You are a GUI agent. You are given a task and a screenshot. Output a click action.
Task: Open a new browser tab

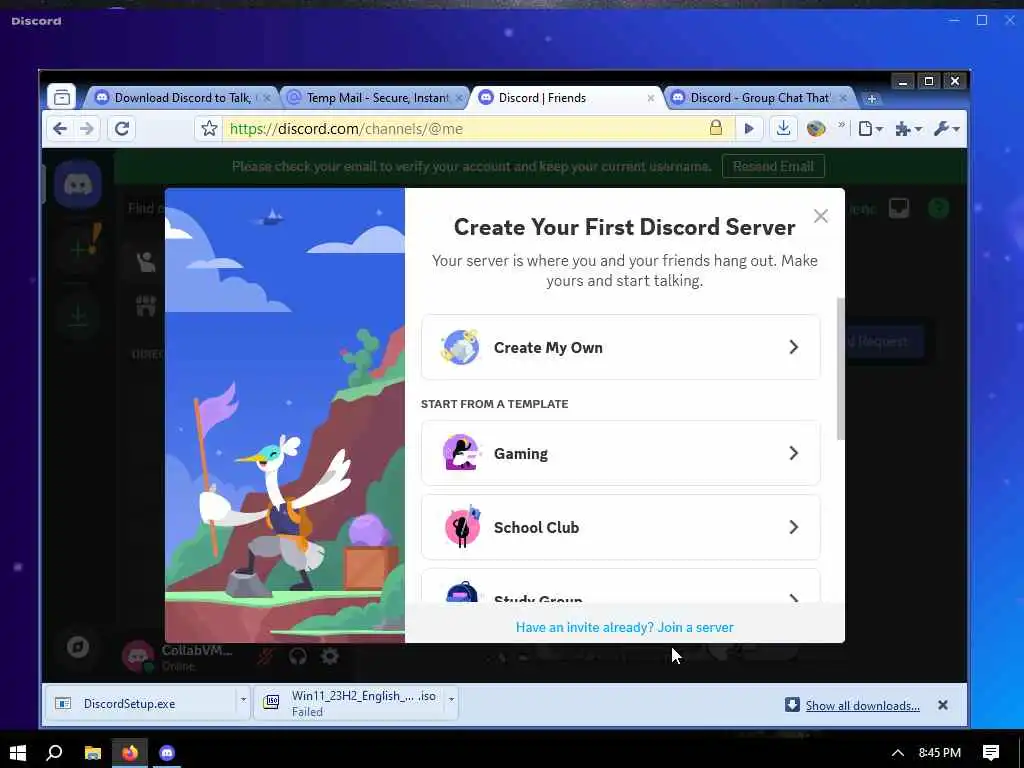tap(871, 99)
